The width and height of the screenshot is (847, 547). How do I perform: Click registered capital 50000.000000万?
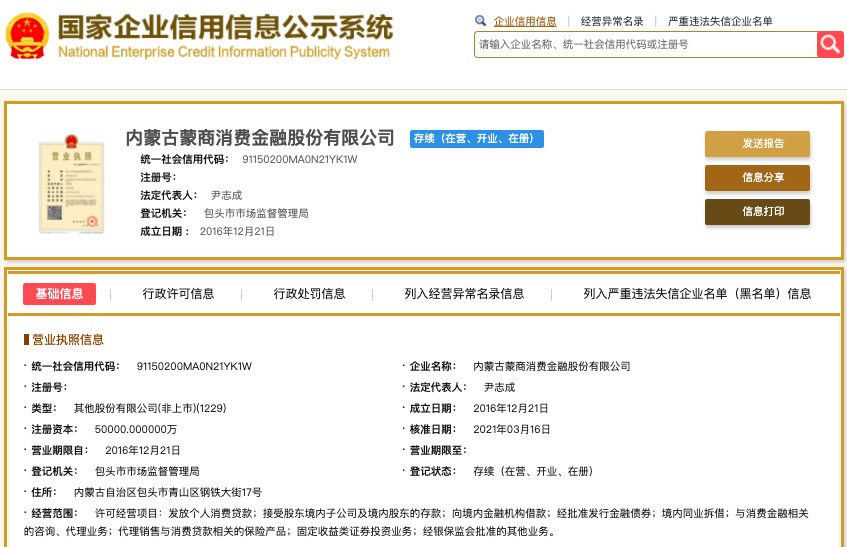tap(136, 429)
